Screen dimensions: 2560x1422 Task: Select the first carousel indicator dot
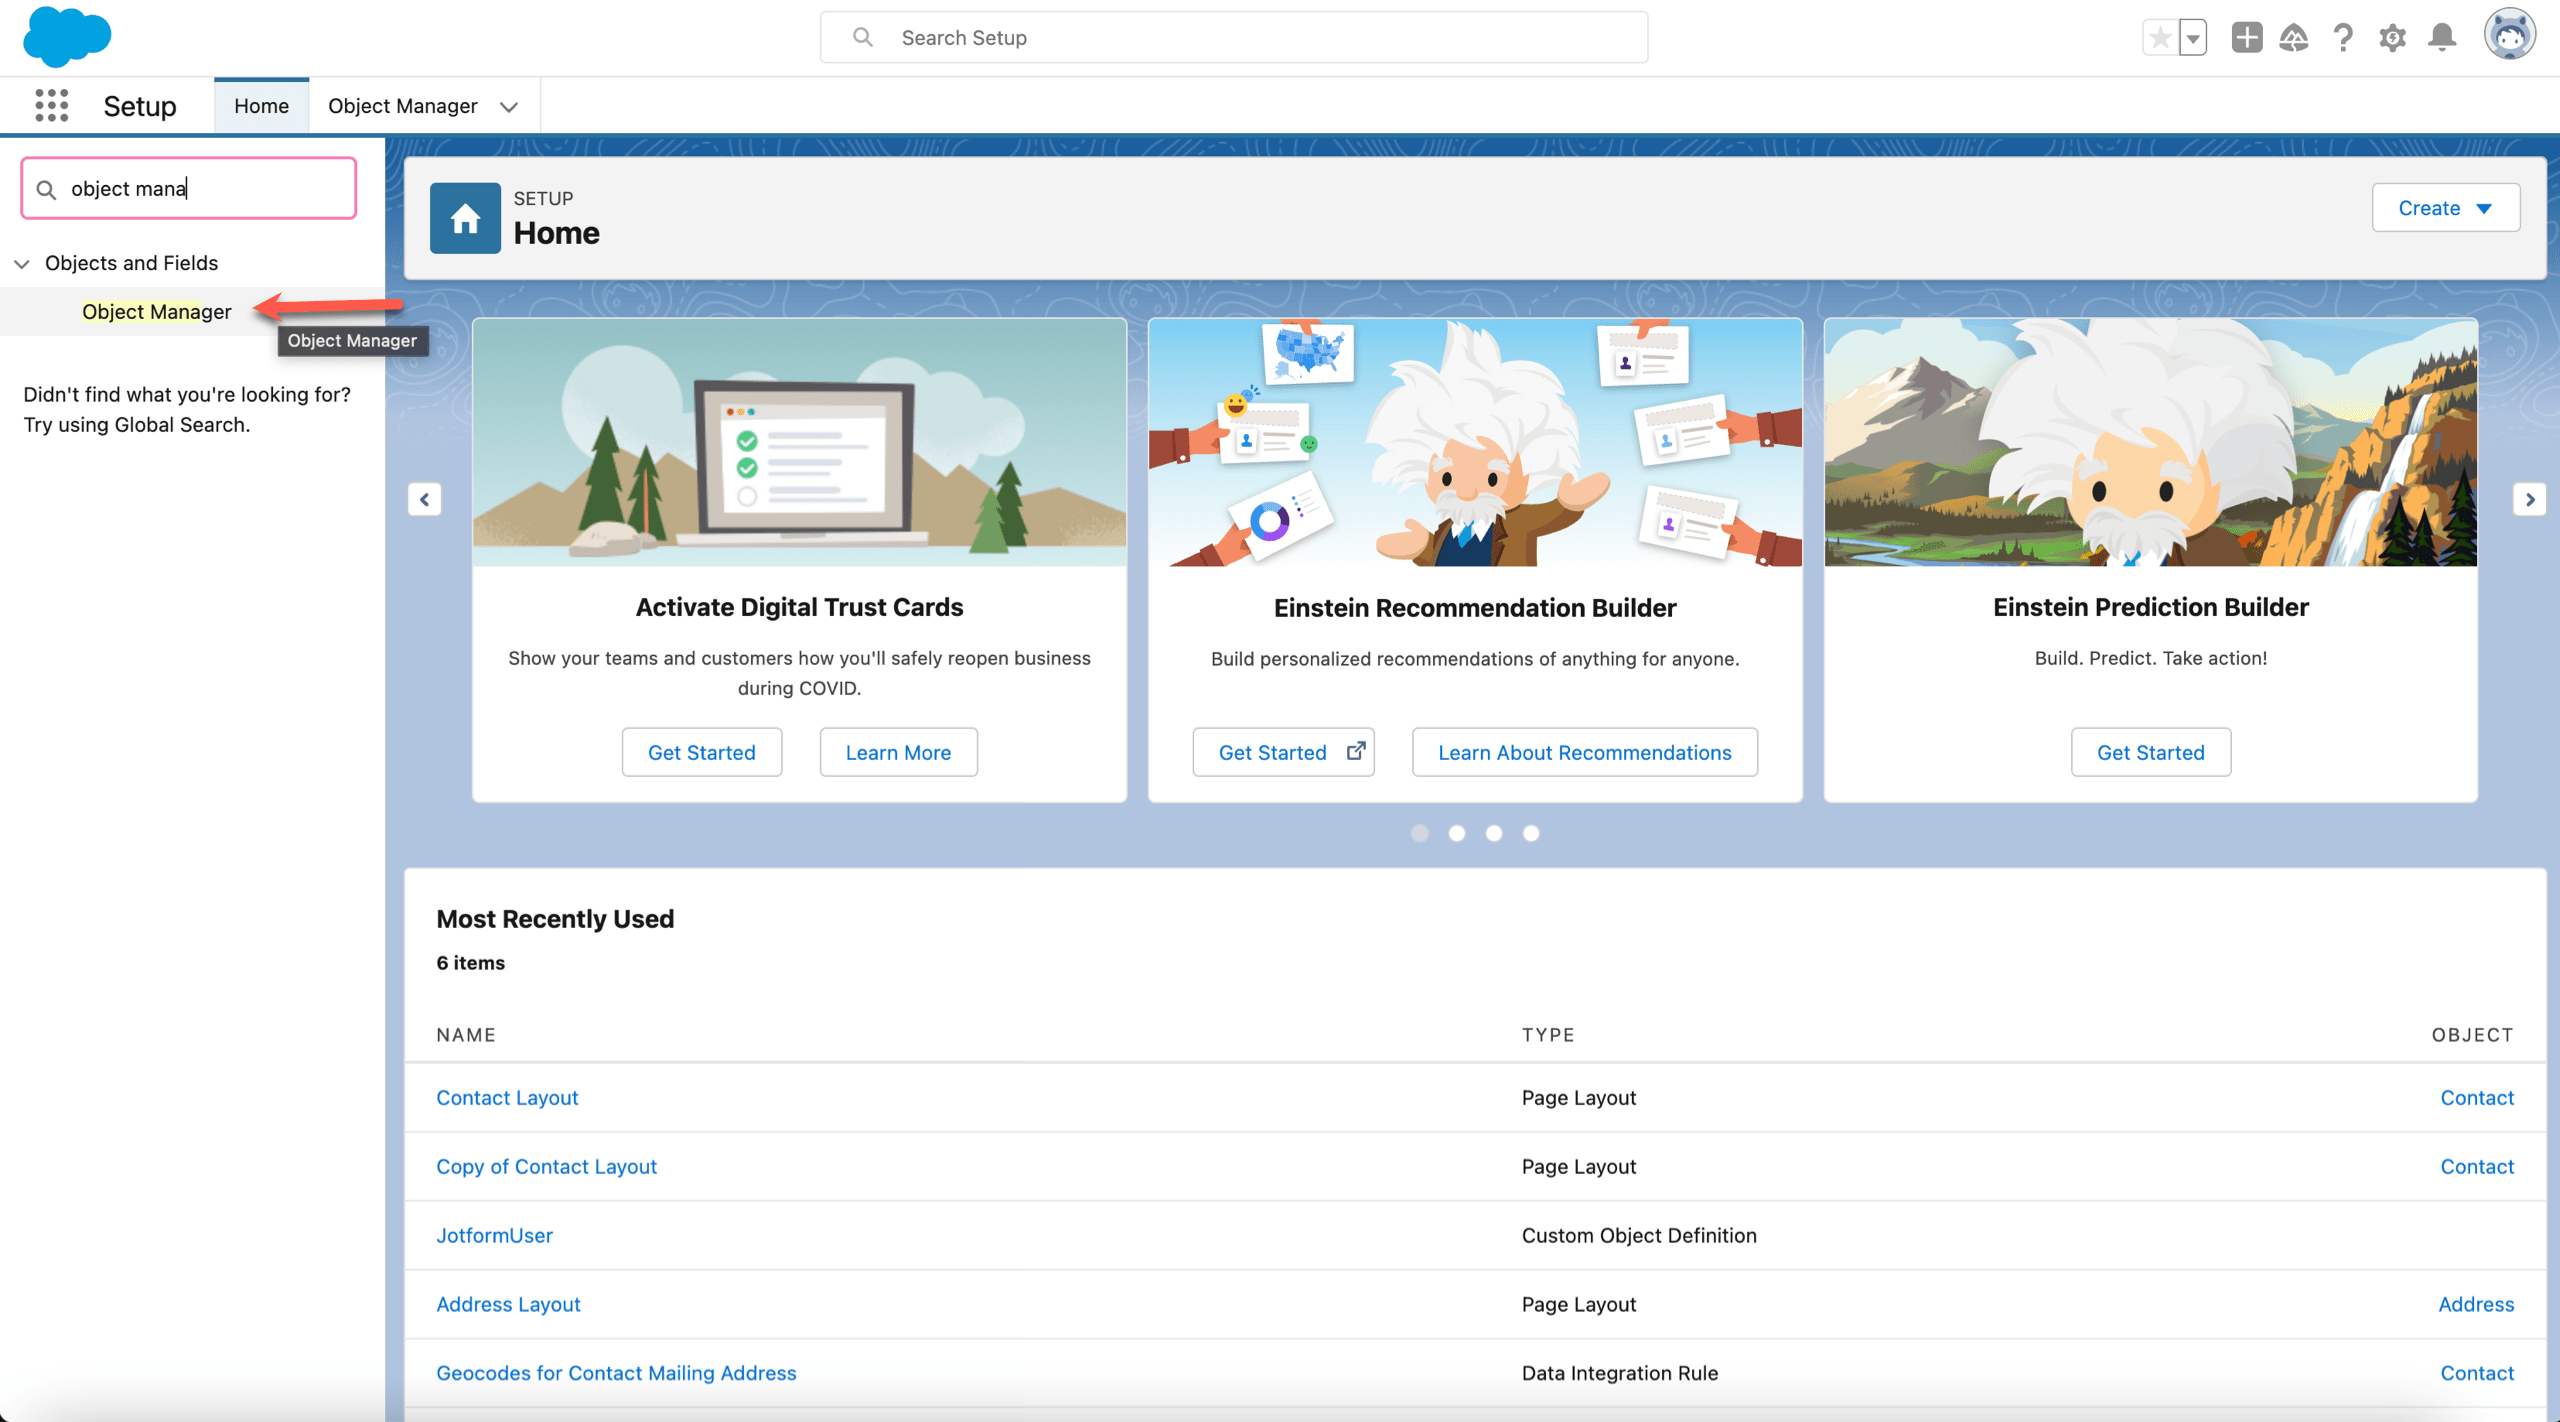pos(1419,833)
